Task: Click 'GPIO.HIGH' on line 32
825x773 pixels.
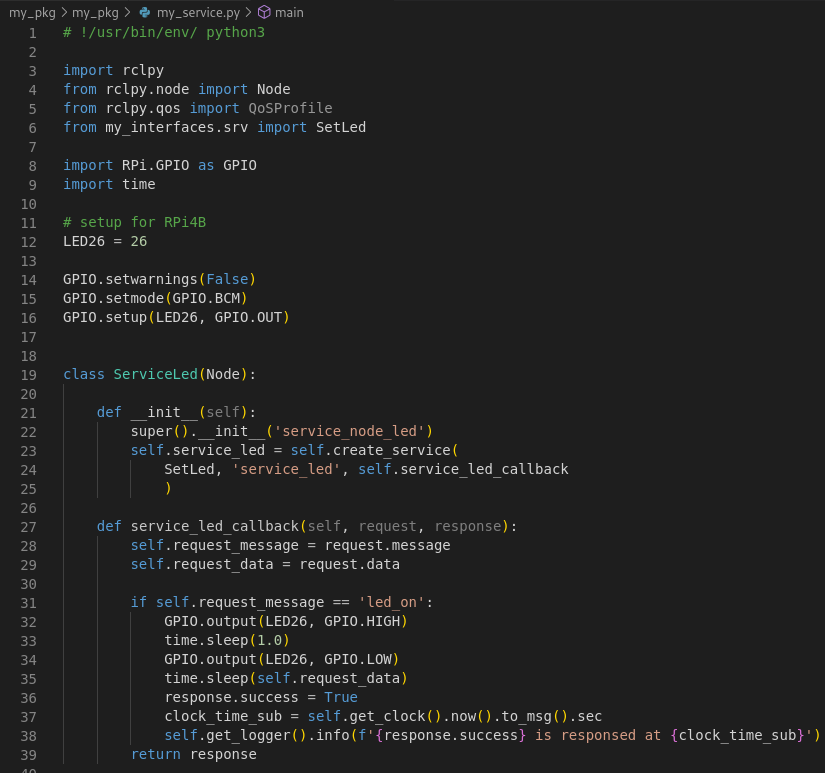Action: pyautogui.click(x=363, y=621)
